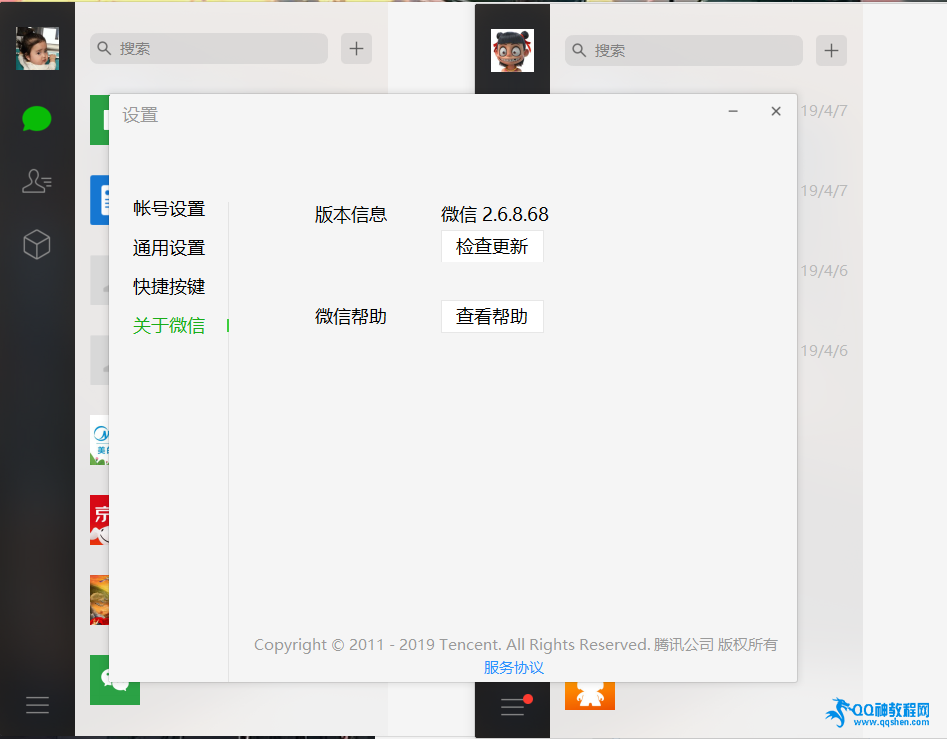The height and width of the screenshot is (739, 947).
Task: Select 帐号设置 in settings menu
Action: coord(169,209)
